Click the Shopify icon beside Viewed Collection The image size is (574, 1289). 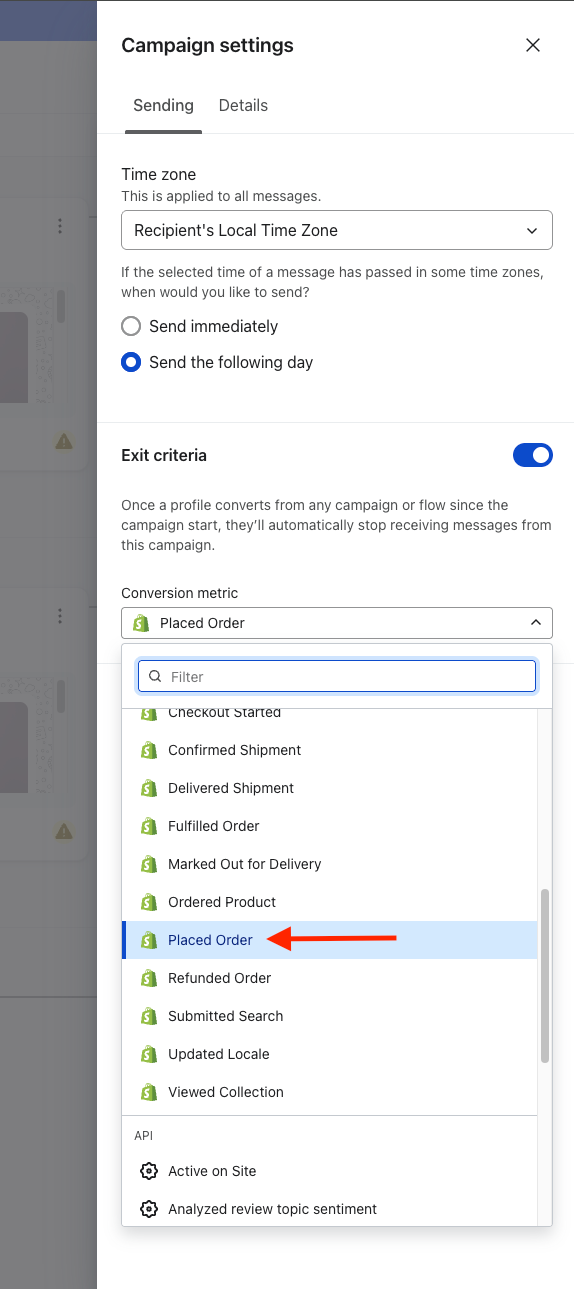(149, 1092)
